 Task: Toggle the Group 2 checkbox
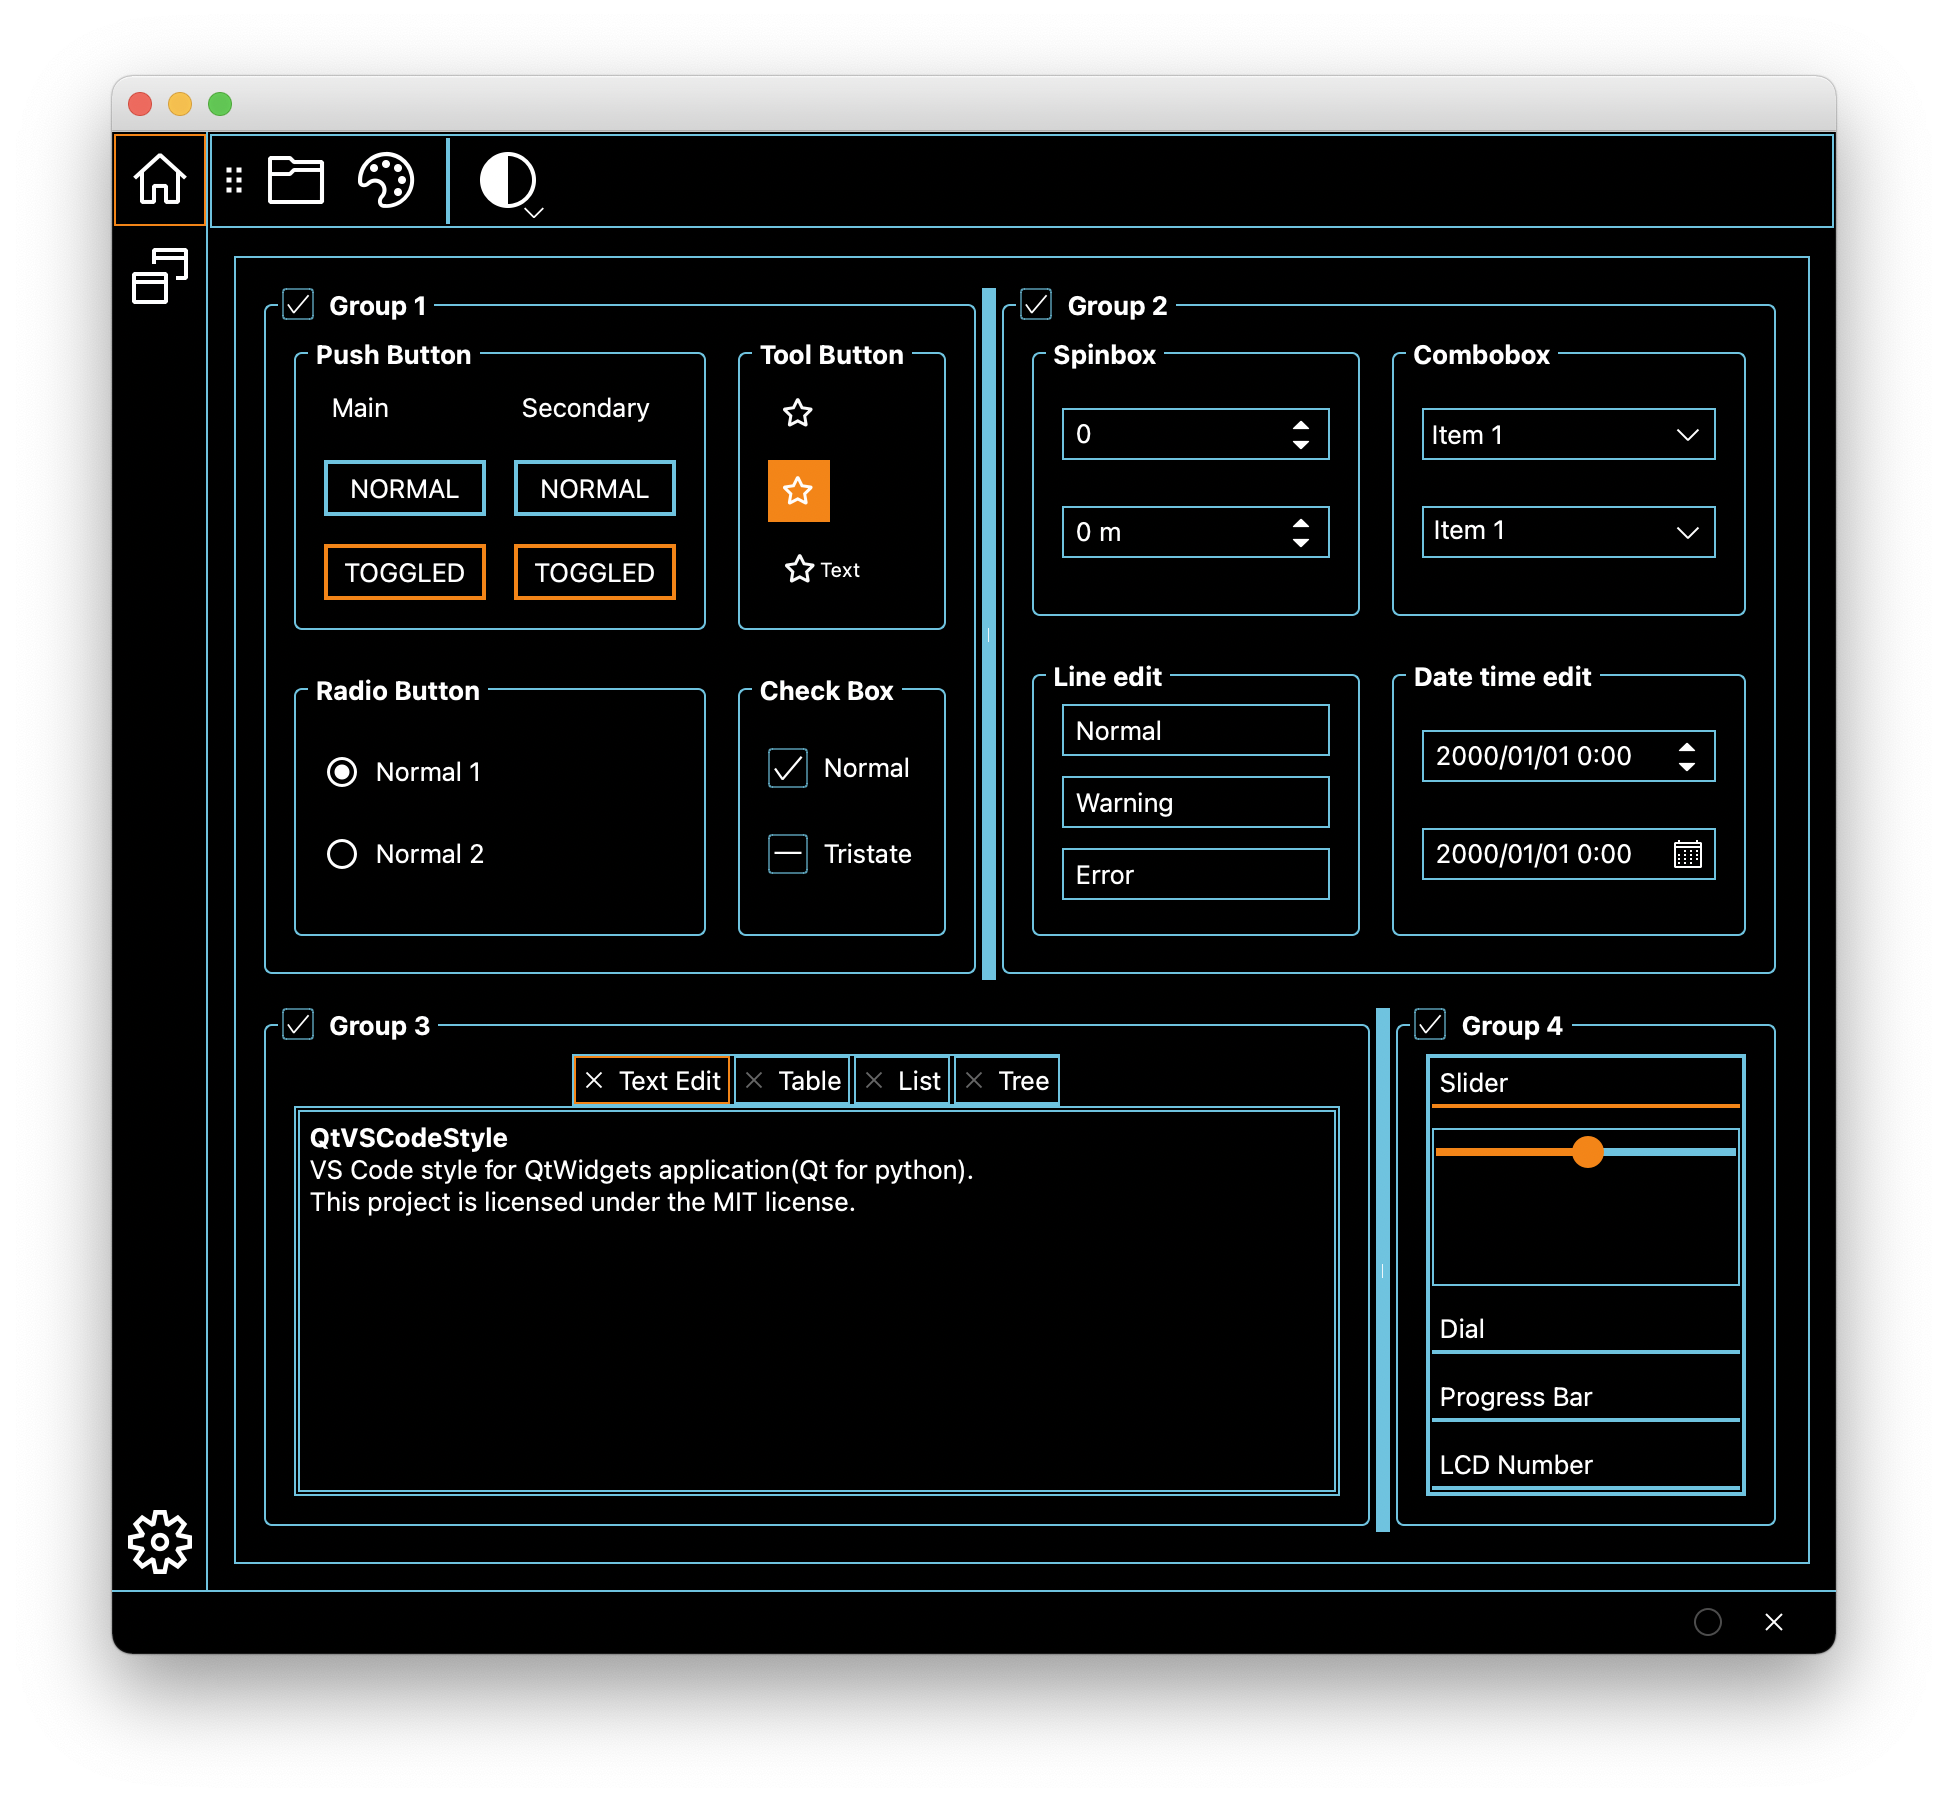[x=1037, y=306]
